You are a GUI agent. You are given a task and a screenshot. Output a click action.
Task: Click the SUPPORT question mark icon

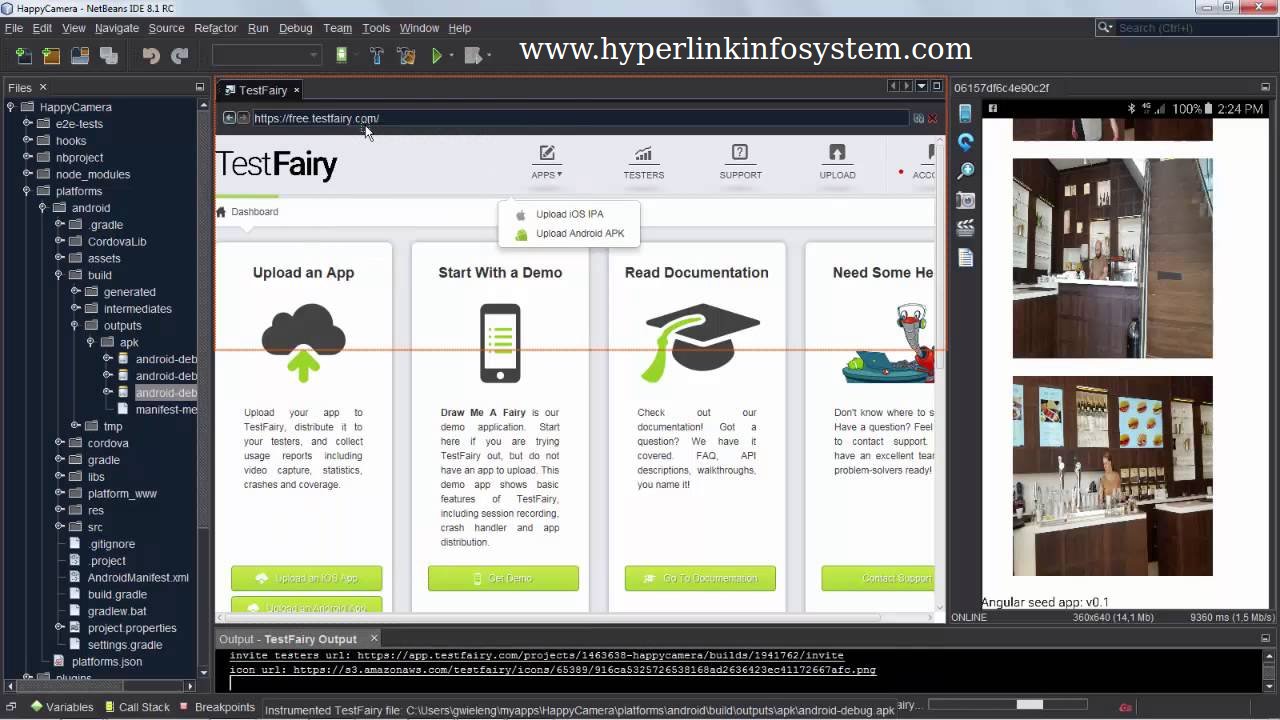pyautogui.click(x=740, y=153)
